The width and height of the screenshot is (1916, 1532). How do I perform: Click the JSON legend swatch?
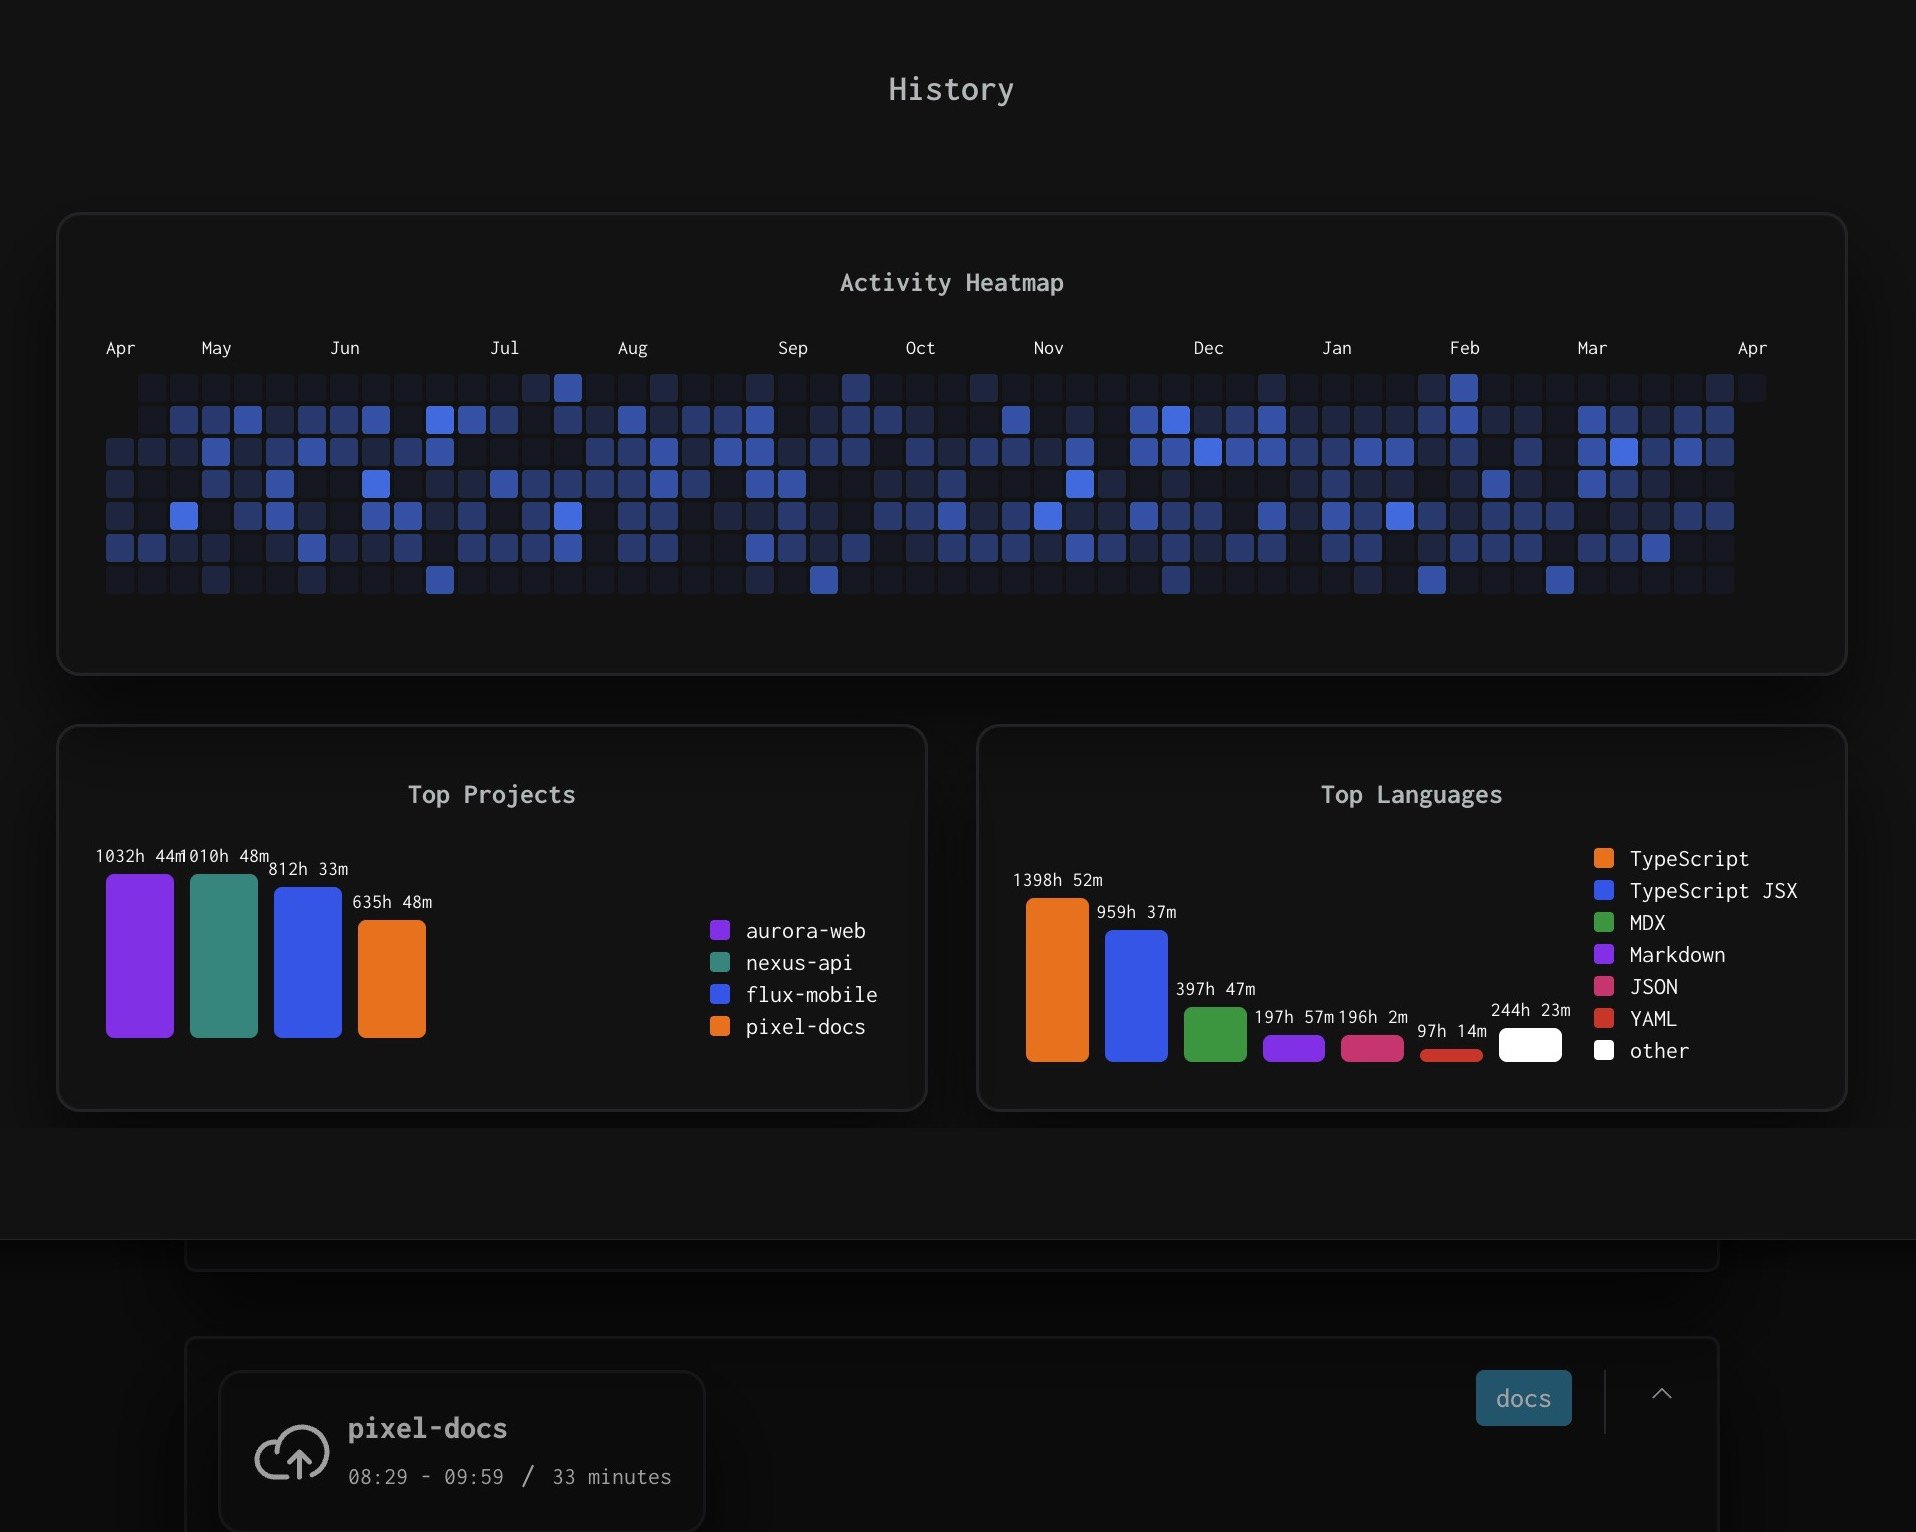(x=1603, y=986)
